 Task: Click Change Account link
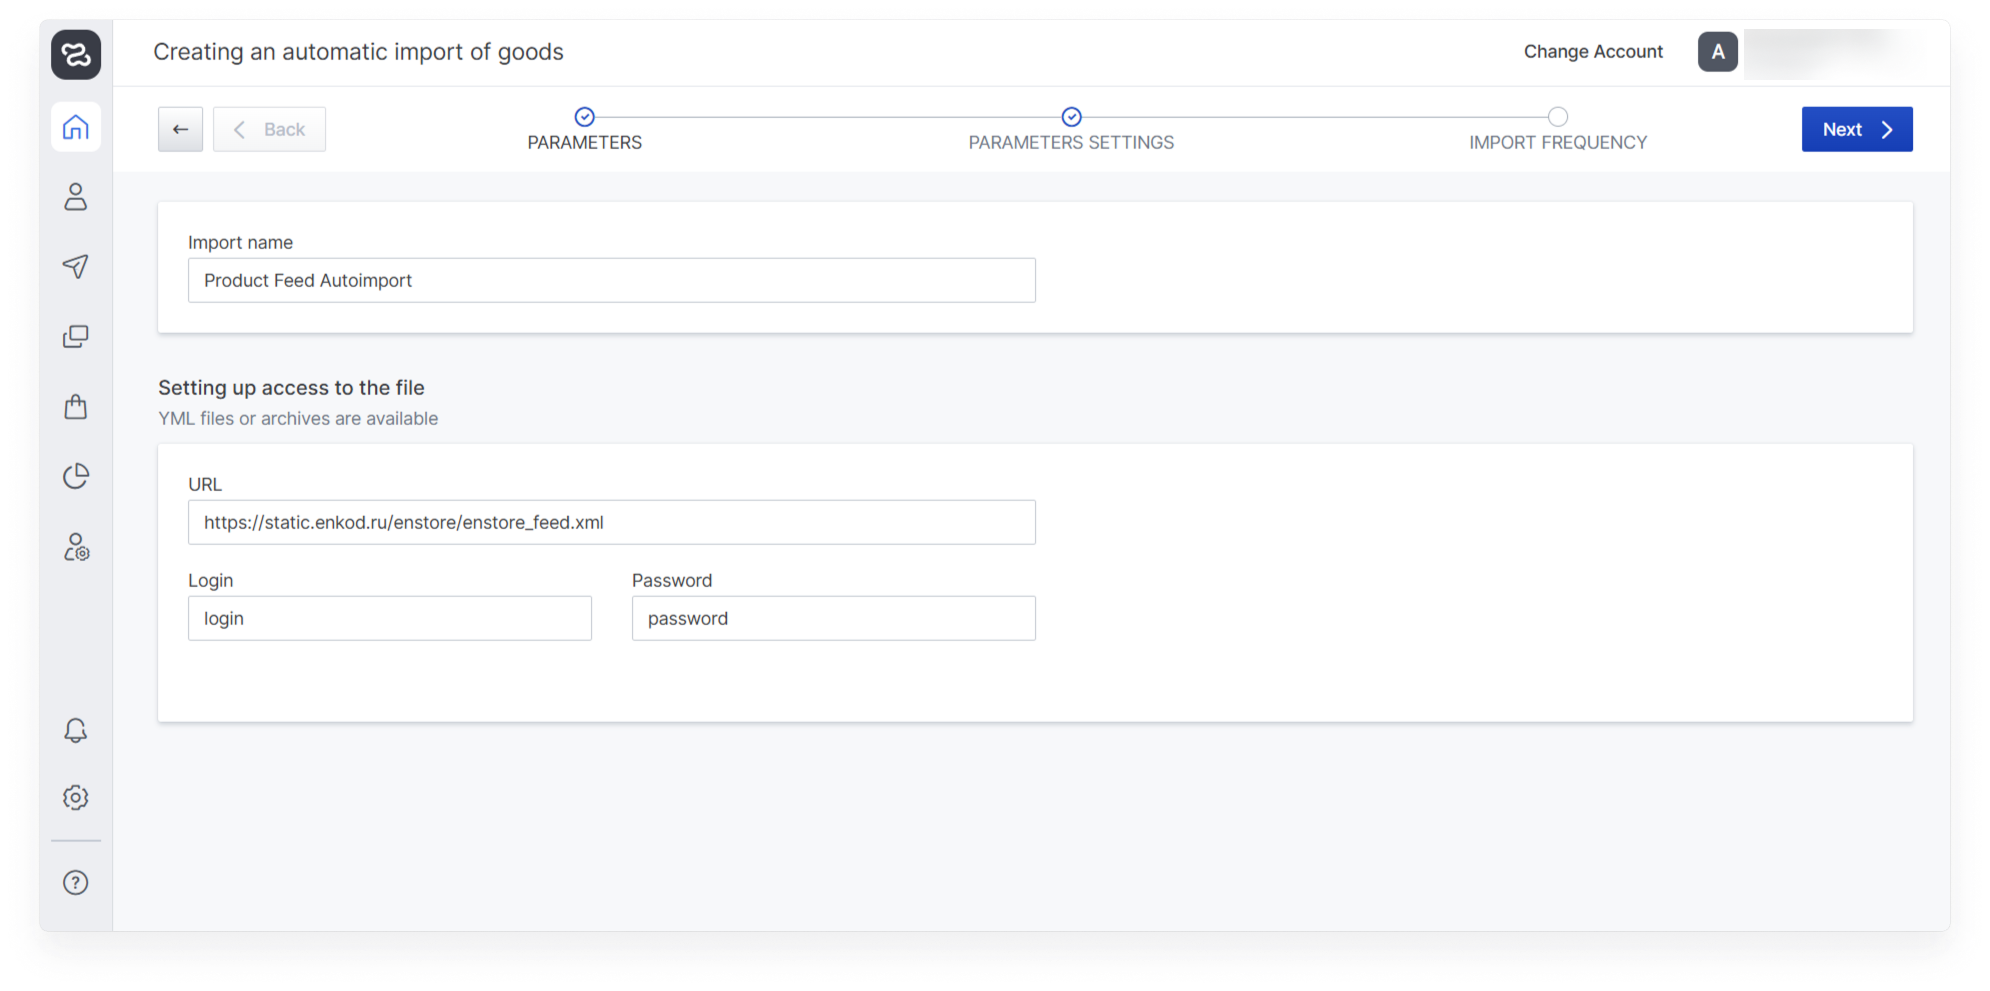point(1593,52)
